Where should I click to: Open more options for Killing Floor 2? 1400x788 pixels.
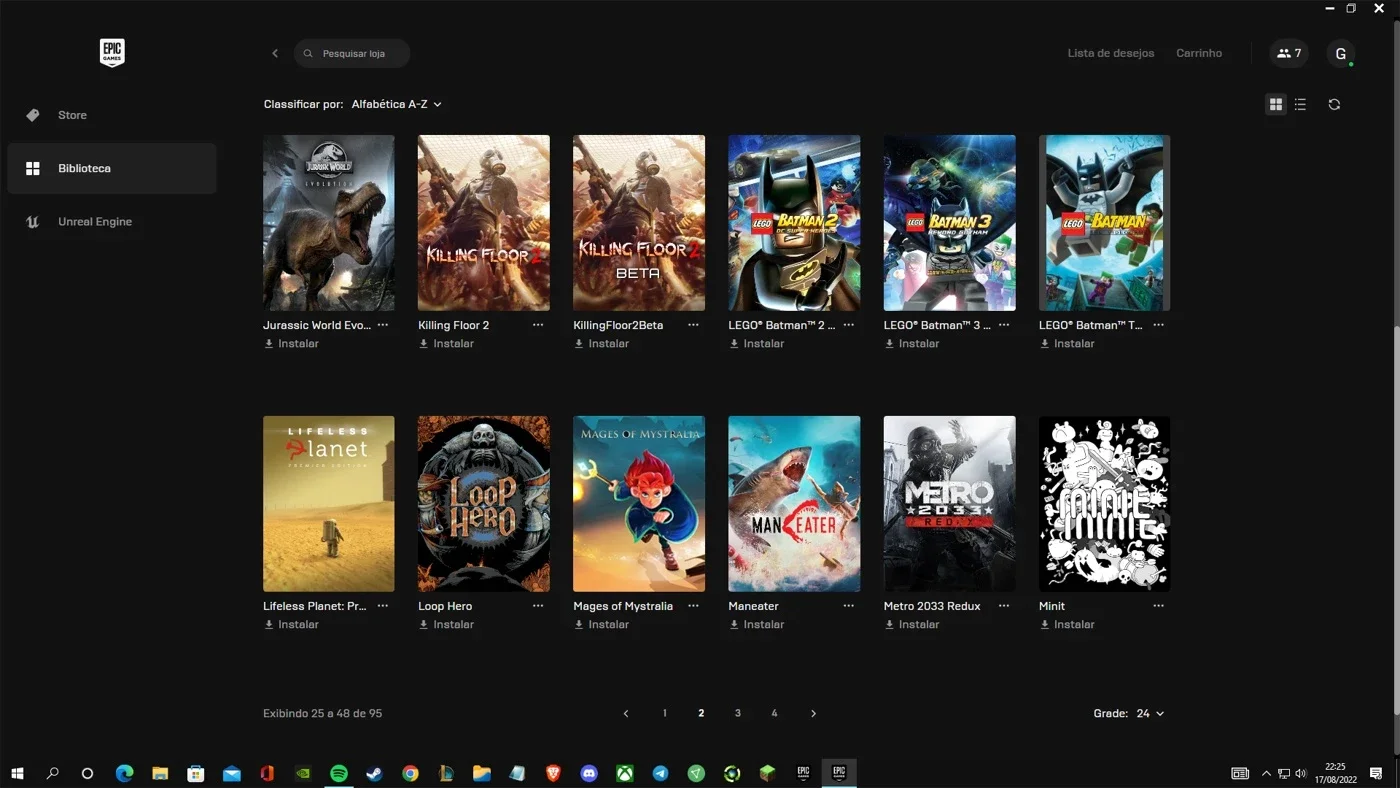click(x=538, y=325)
